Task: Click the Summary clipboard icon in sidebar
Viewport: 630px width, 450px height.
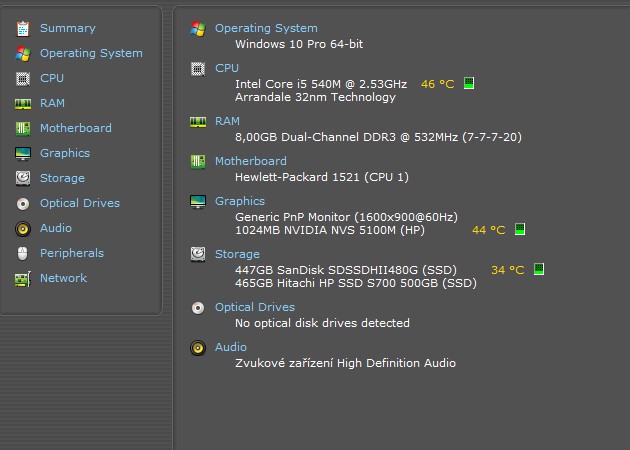Action: 23,29
